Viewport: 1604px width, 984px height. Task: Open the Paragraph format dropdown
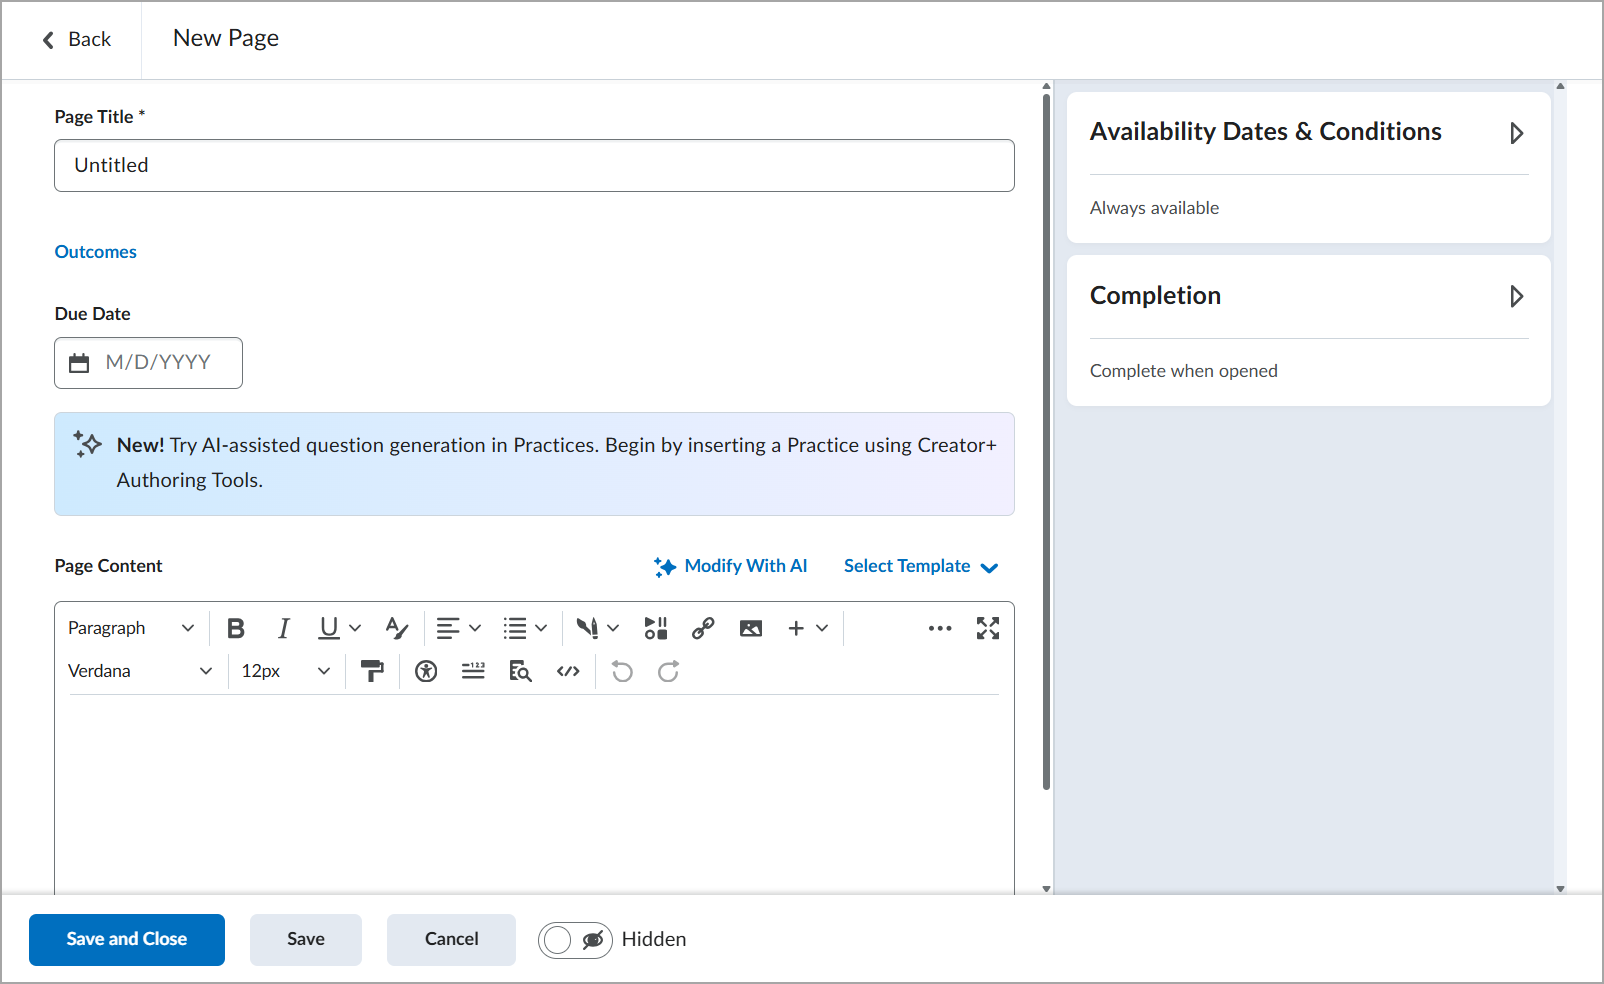tap(131, 628)
